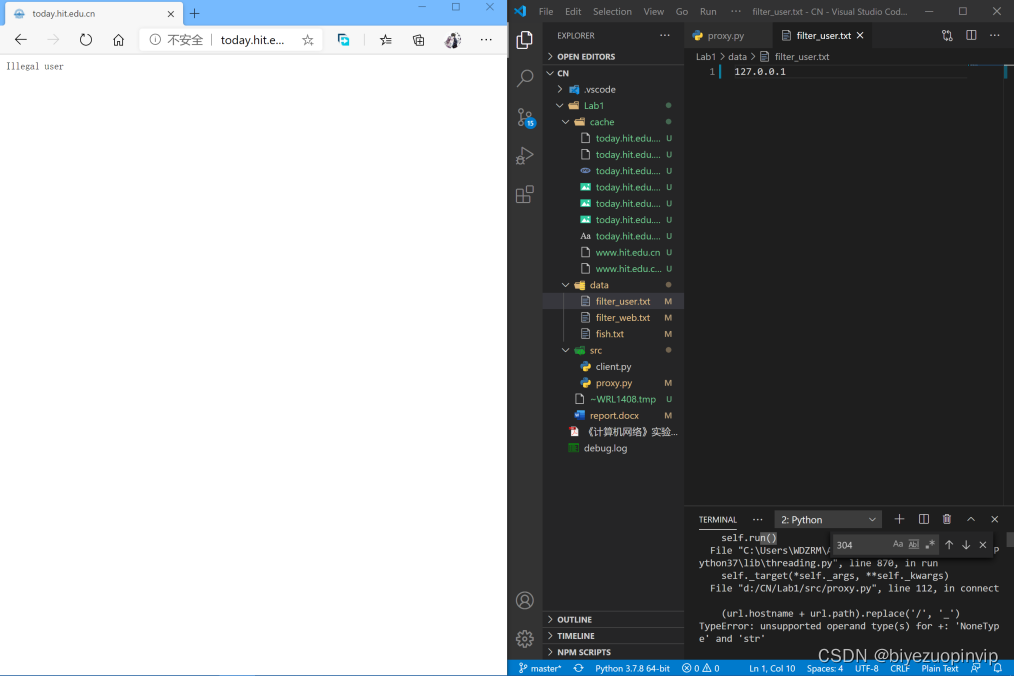Viewport: 1014px width, 676px height.
Task: Open editor More Actions ellipsis
Action: [x=995, y=36]
